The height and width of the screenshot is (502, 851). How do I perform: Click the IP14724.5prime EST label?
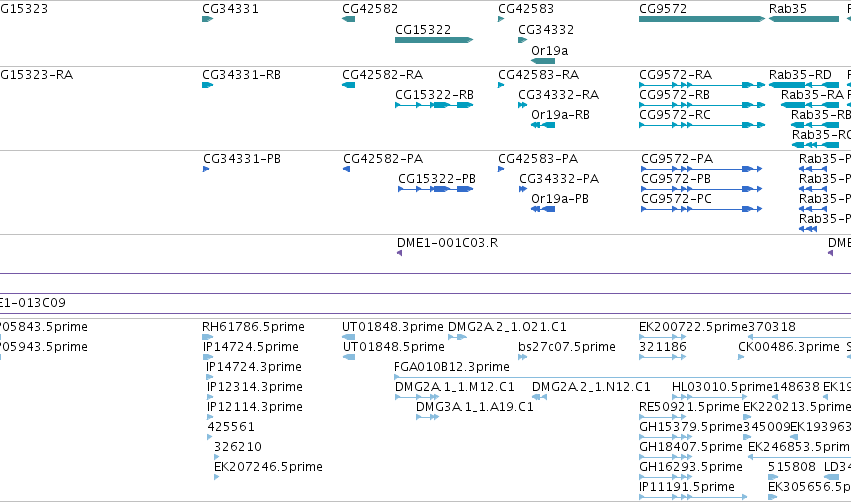[251, 347]
